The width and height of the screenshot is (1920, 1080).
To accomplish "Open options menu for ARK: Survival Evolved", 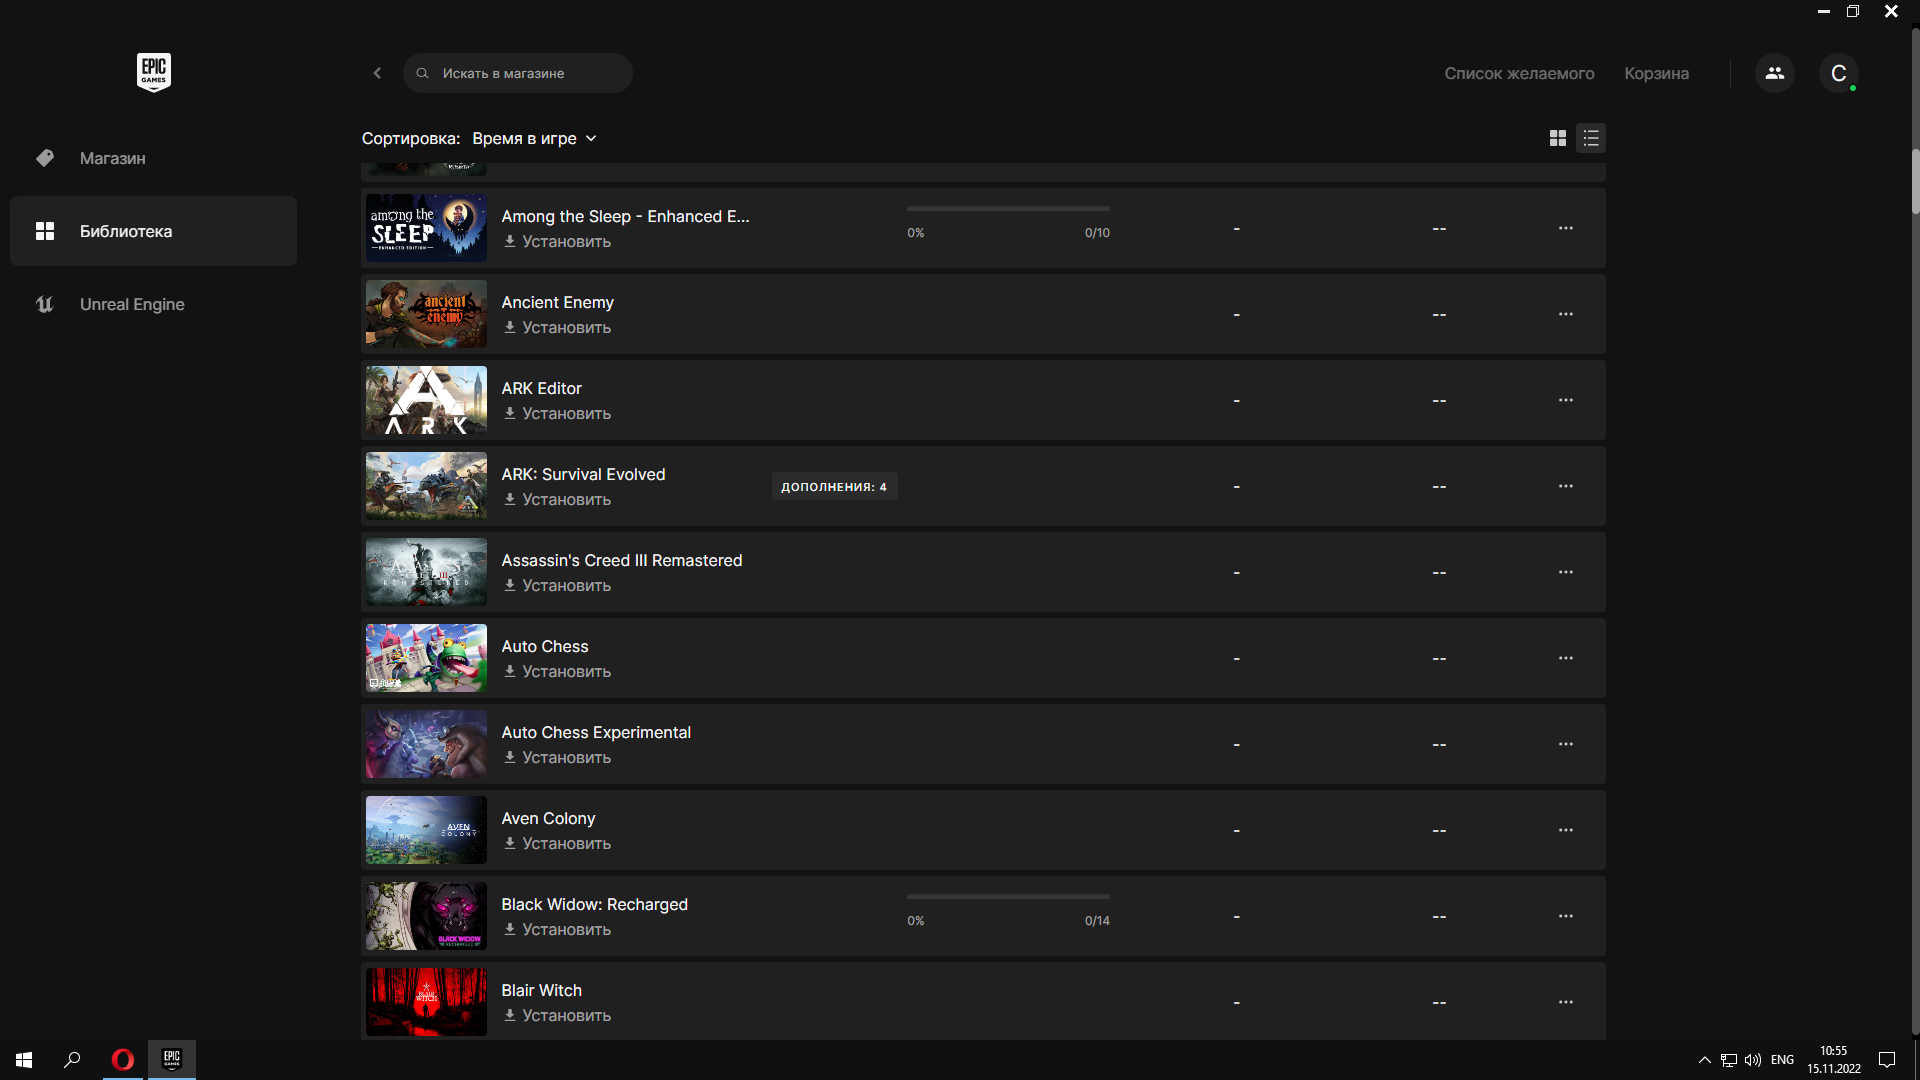I will [1565, 486].
